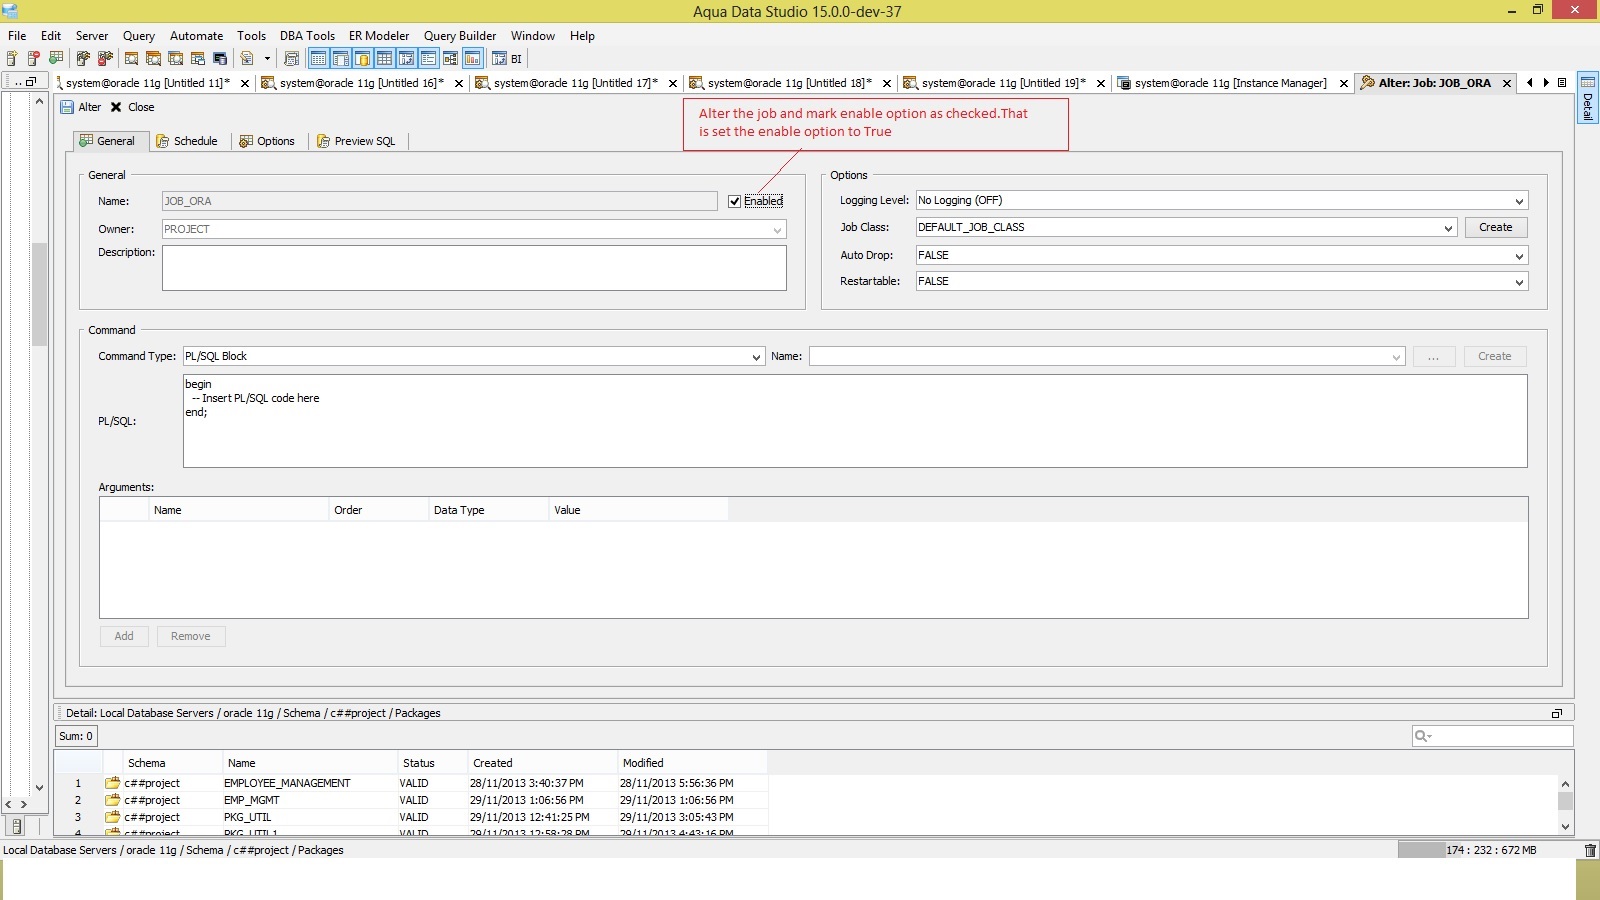
Task: Open Query Analyzer from first magnifier icon
Action: [x=132, y=59]
